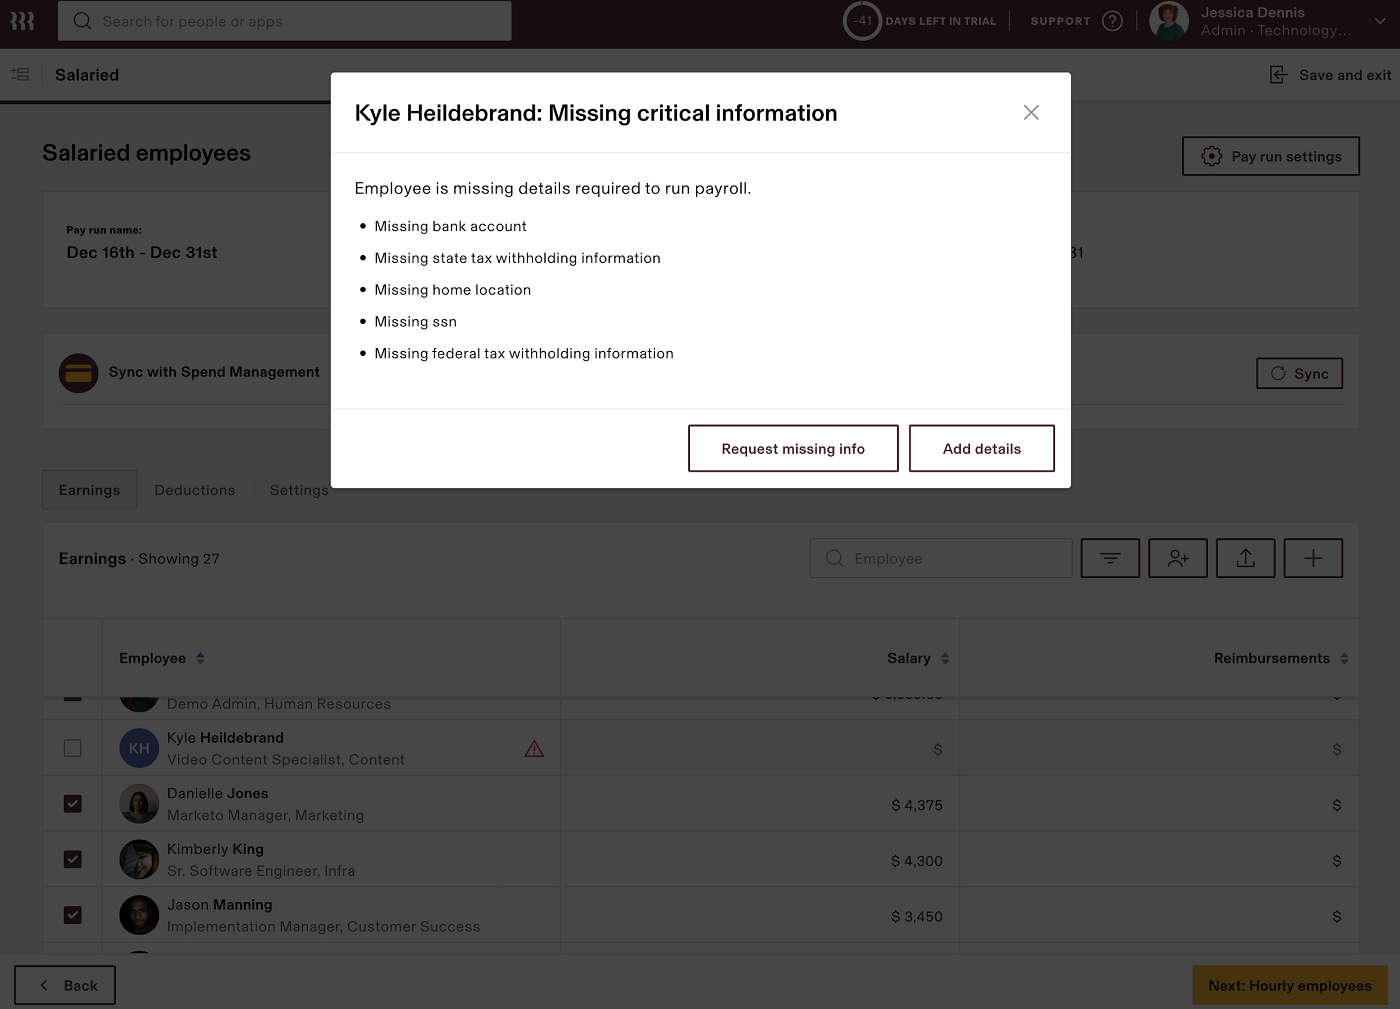Click the search for people or apps field
The width and height of the screenshot is (1400, 1009).
coord(285,21)
